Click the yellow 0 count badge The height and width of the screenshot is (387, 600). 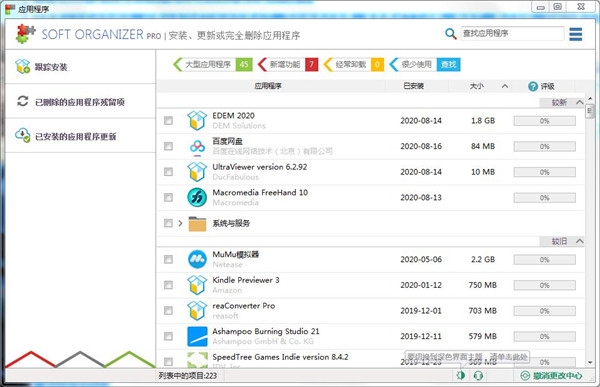(377, 64)
